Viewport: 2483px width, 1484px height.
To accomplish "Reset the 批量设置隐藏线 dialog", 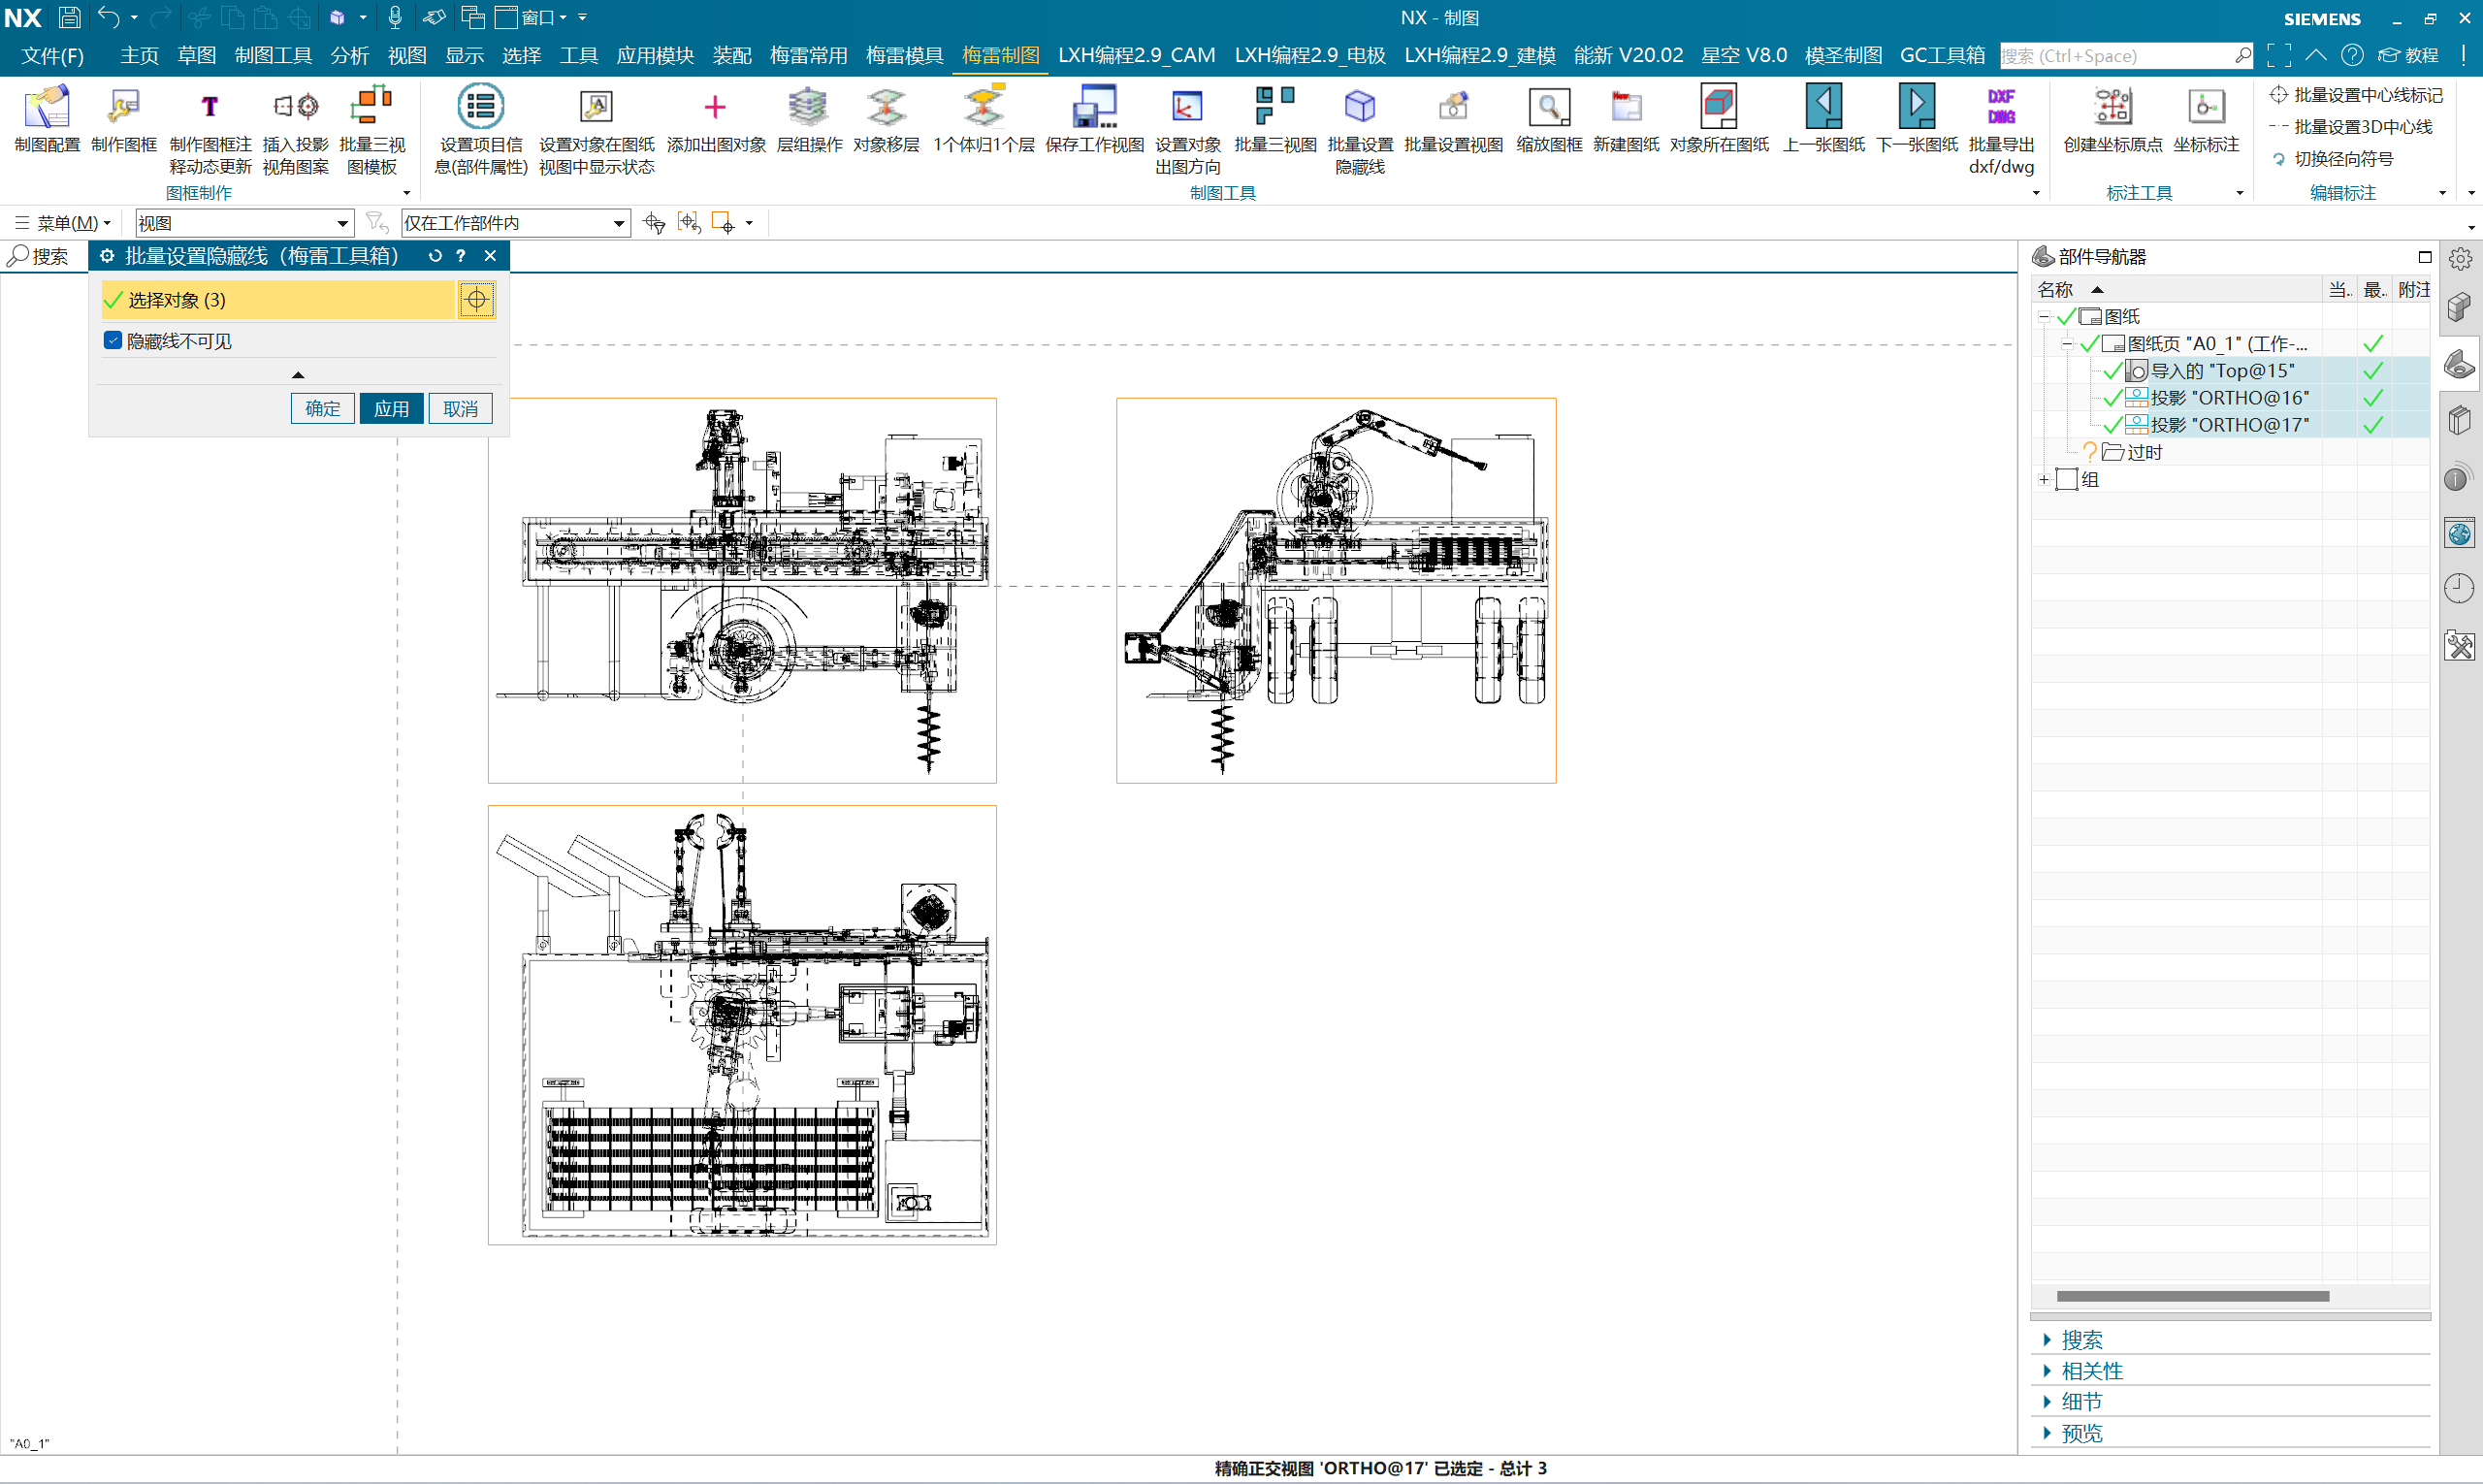I will (435, 256).
